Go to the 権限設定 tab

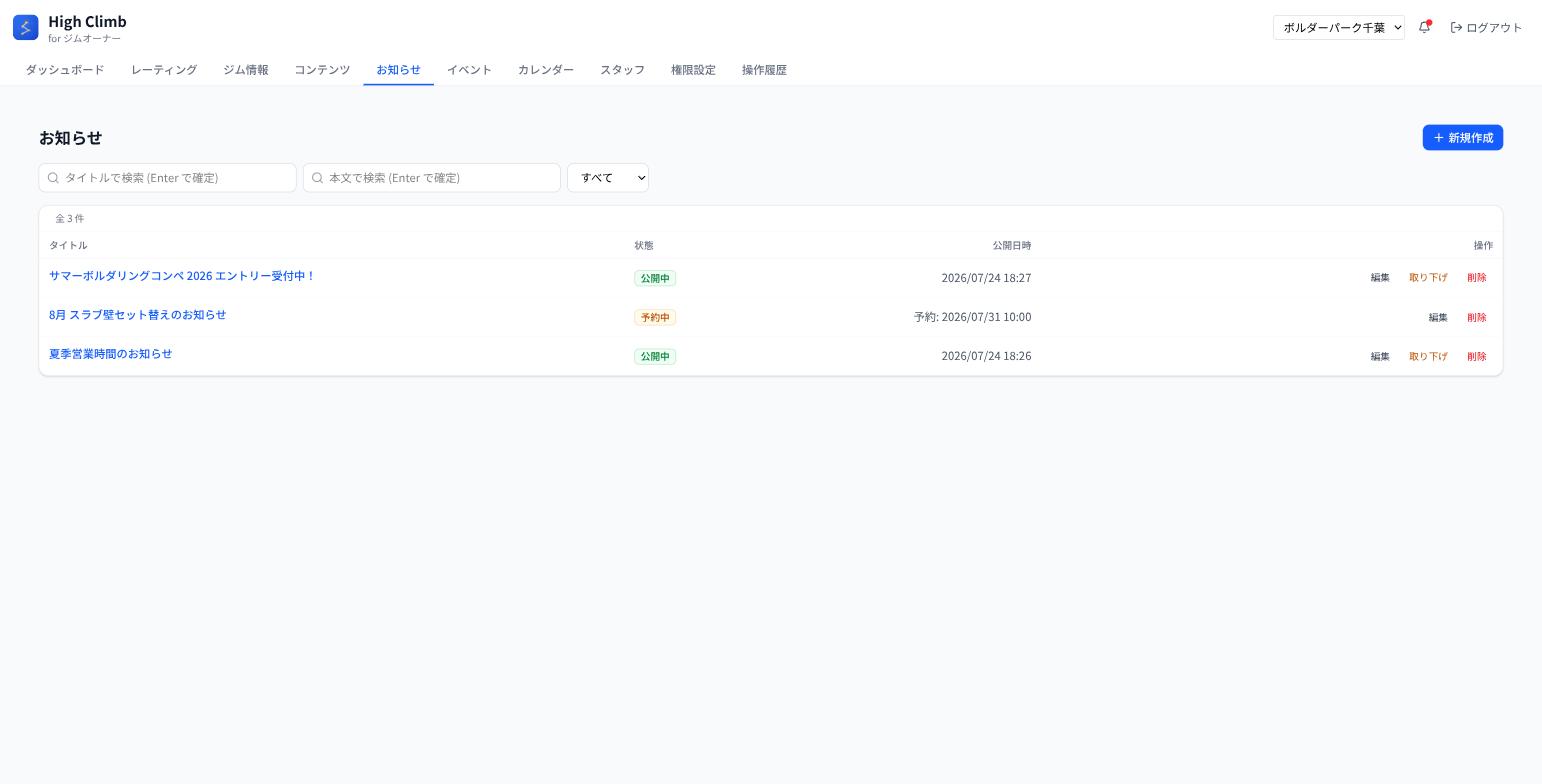coord(693,70)
